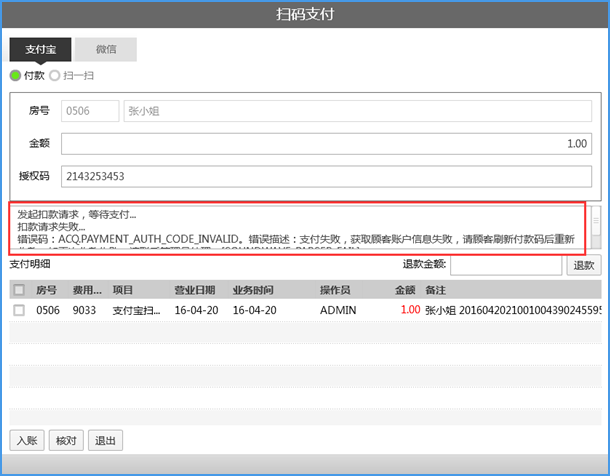The image size is (610, 476).
Task: Sort by 房号 column header
Action: click(x=46, y=290)
